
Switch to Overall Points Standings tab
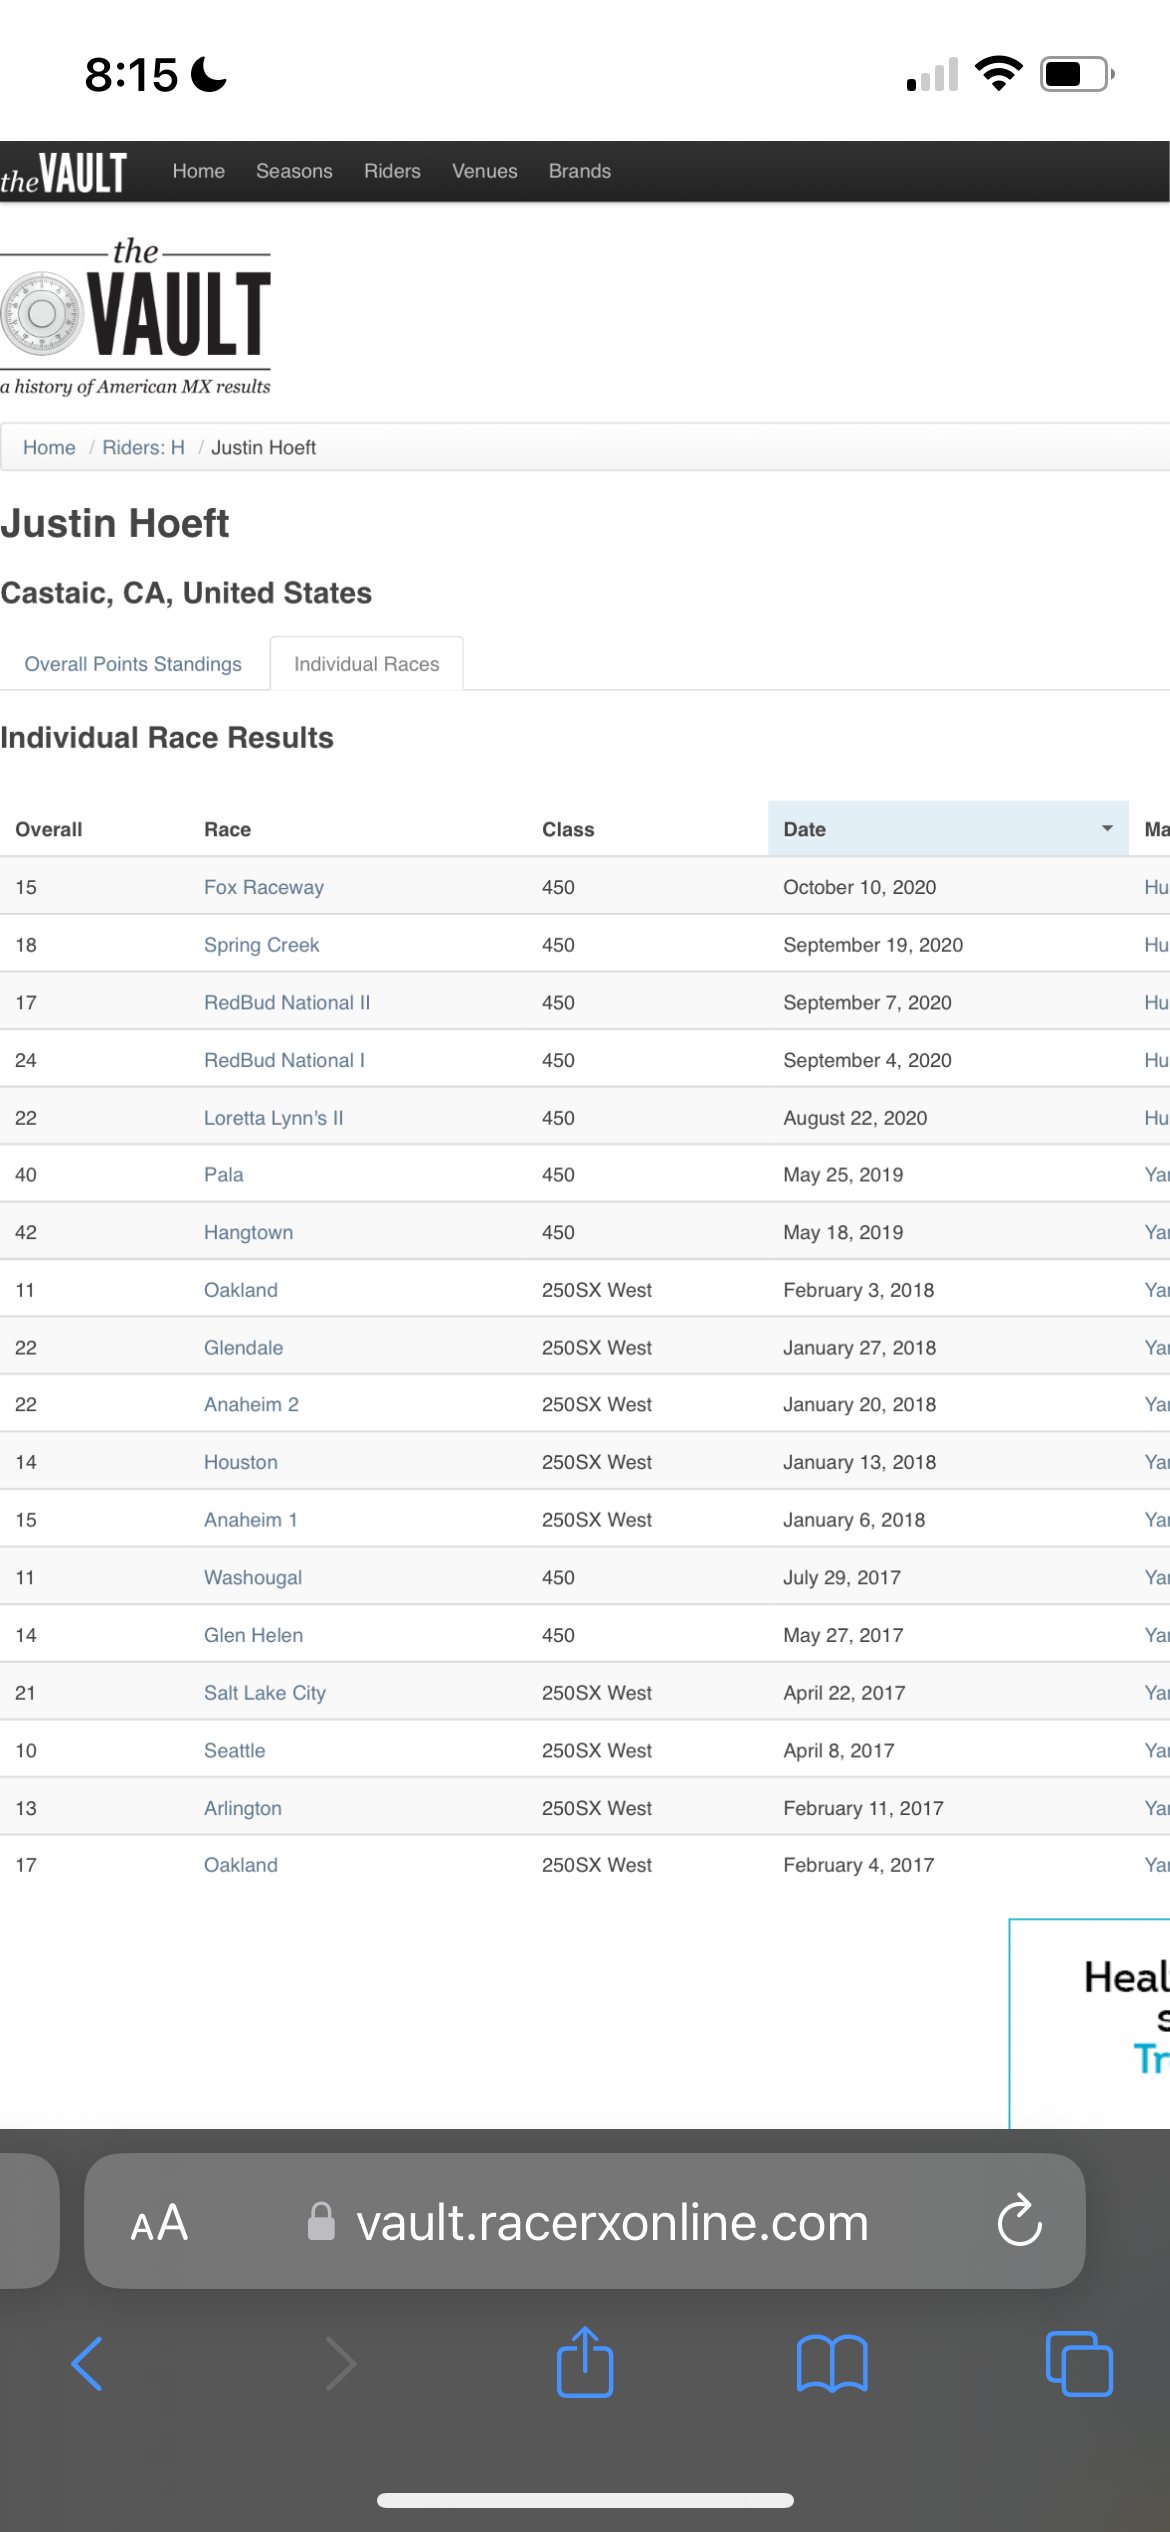pos(133,664)
